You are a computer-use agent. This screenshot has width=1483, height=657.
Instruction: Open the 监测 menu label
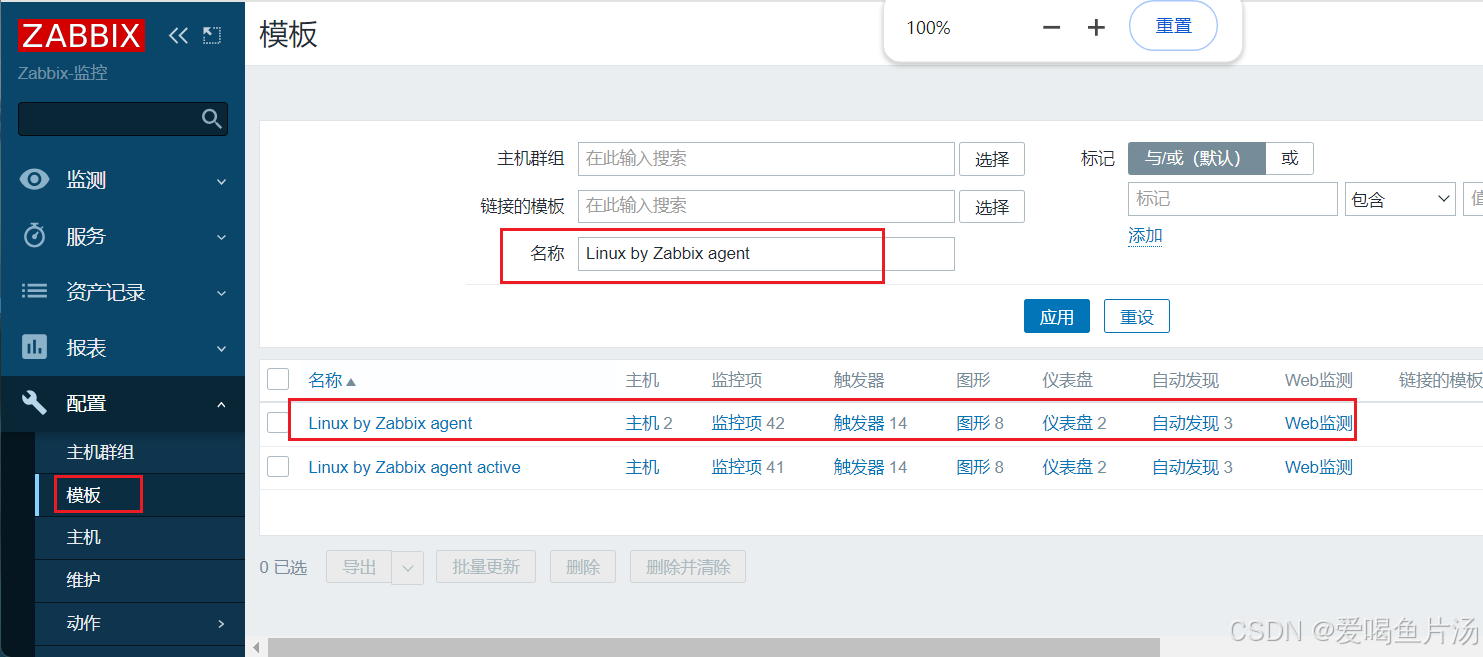(86, 180)
